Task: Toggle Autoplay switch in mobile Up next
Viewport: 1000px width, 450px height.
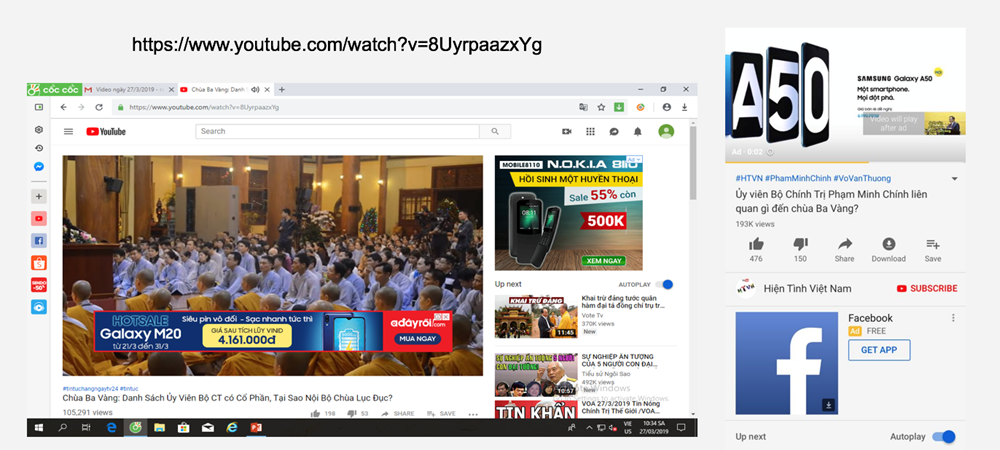Action: (x=944, y=437)
